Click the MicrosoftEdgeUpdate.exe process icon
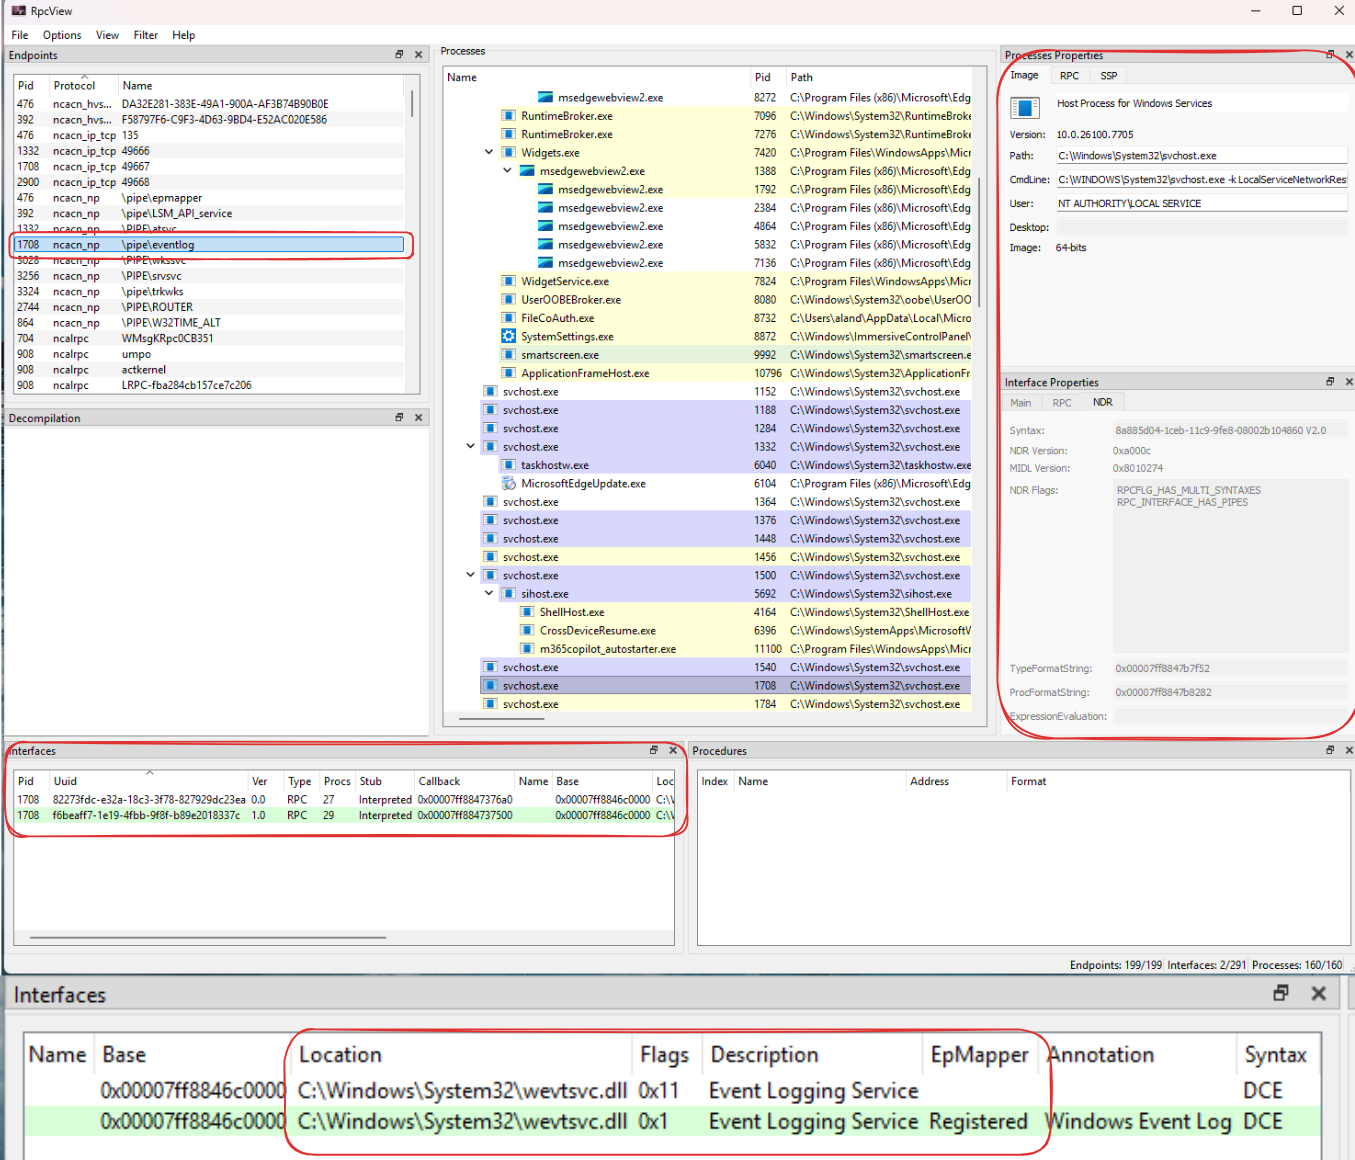 coord(509,484)
